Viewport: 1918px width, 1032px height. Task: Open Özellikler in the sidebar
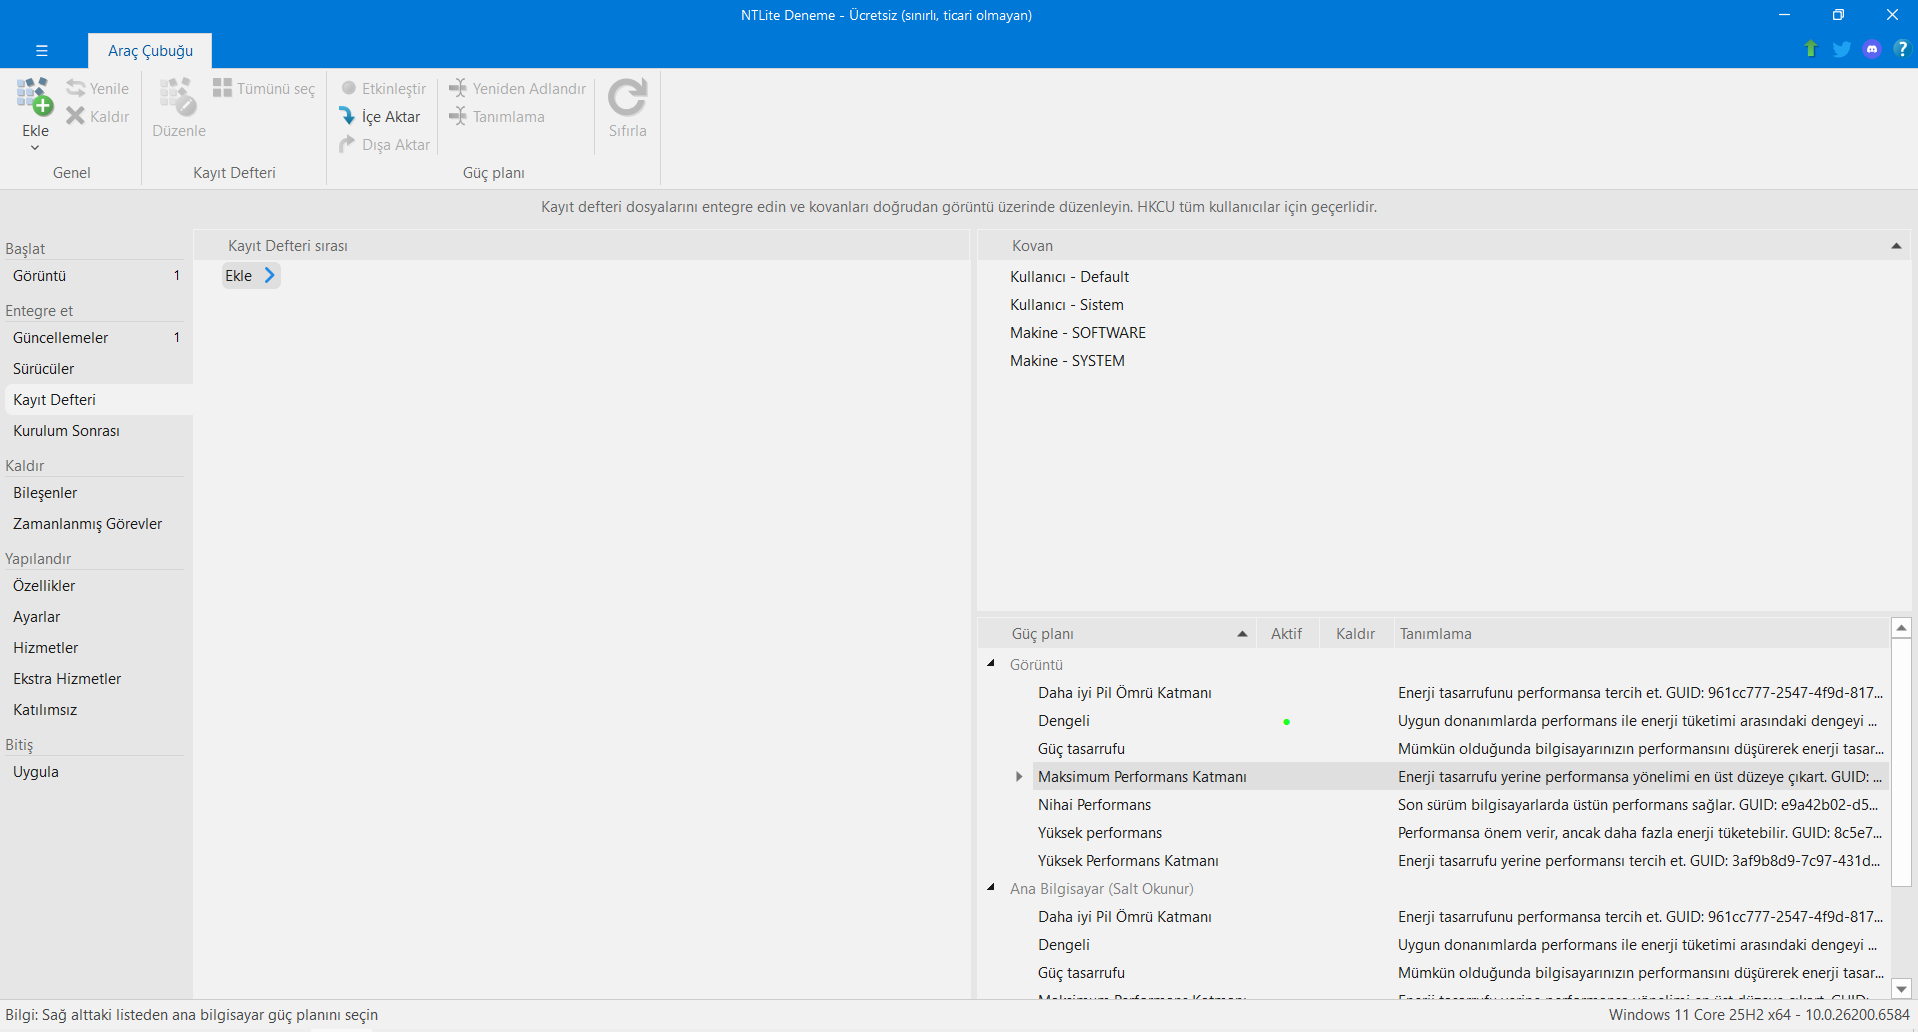(97, 586)
